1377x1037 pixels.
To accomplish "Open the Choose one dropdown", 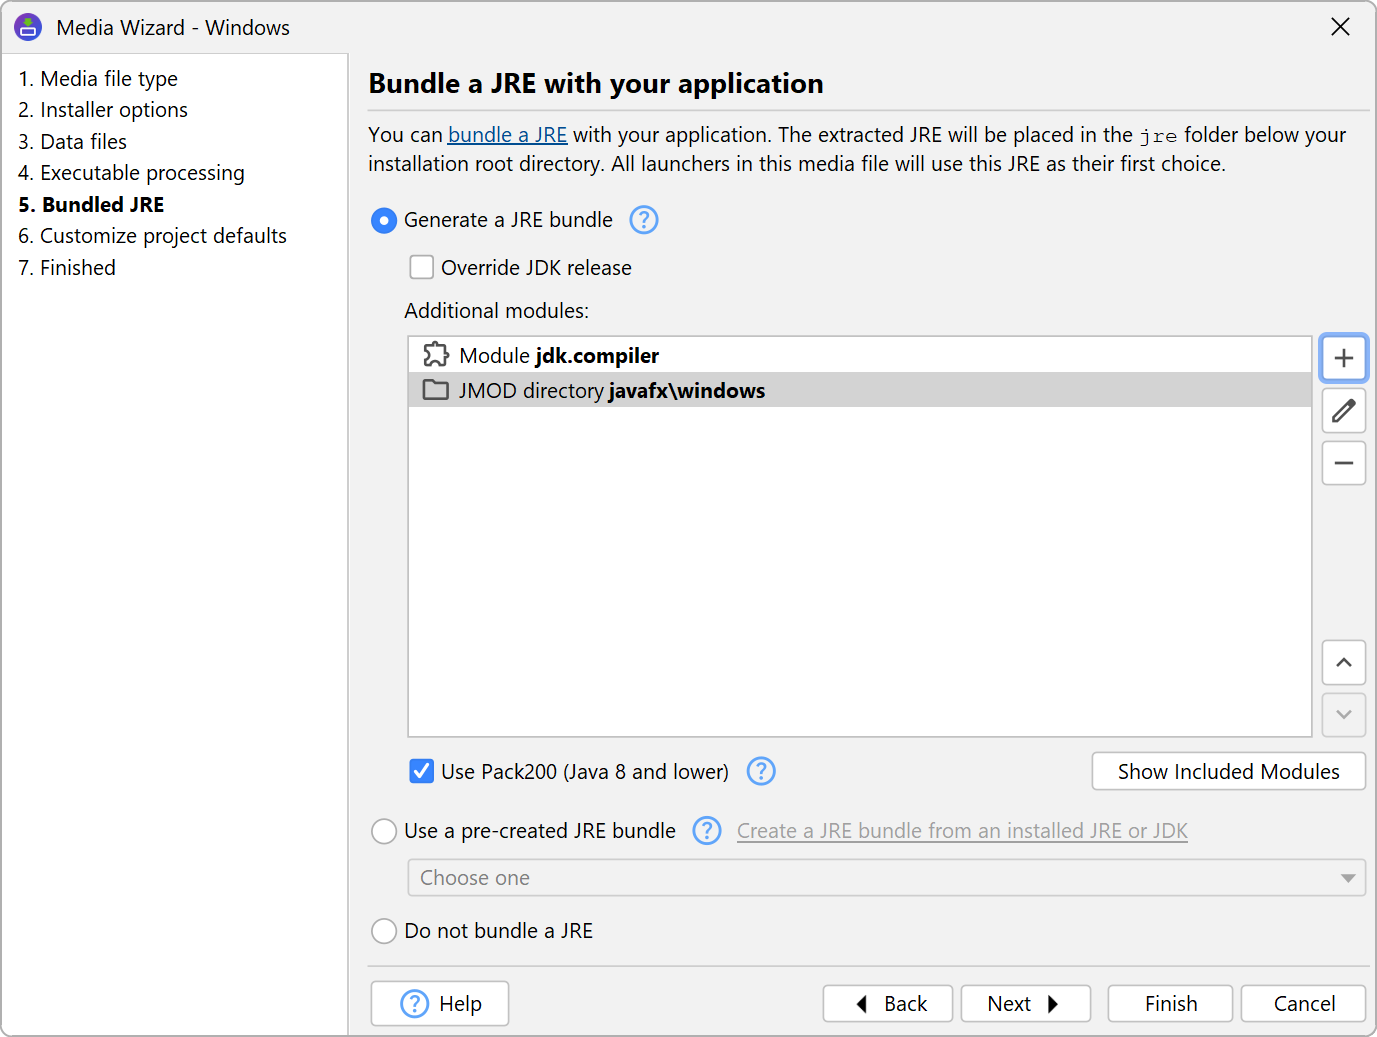I will coord(886,878).
